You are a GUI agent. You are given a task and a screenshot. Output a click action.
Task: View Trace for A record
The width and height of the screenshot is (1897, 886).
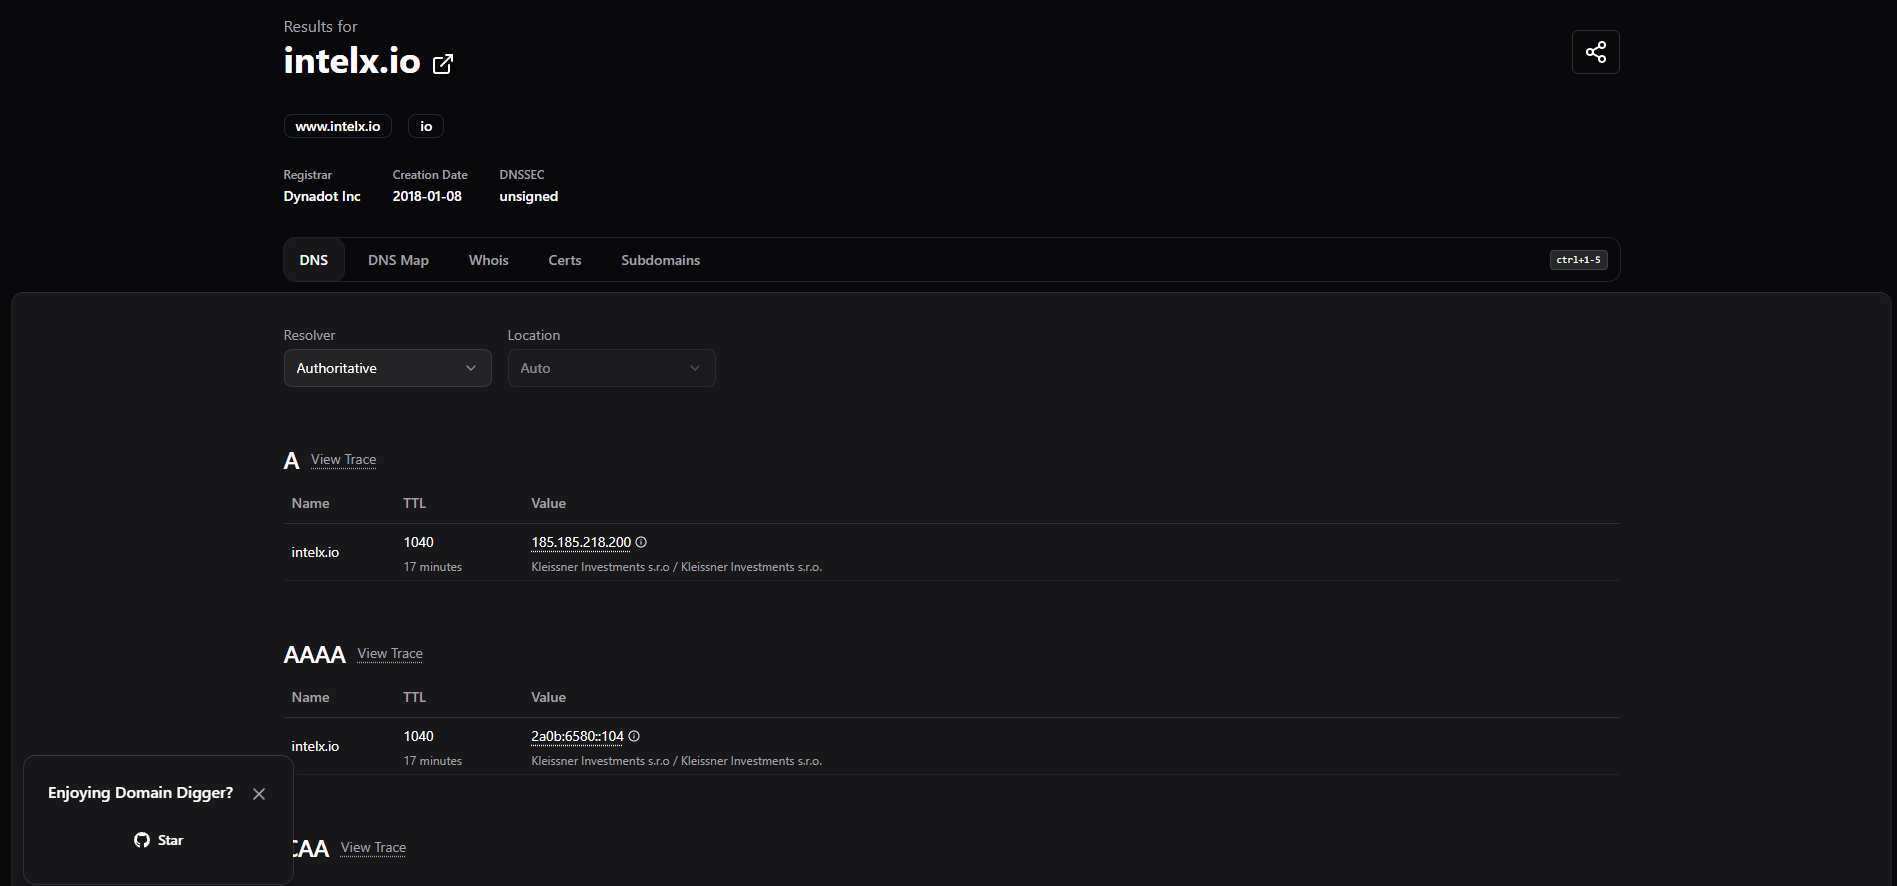click(x=344, y=460)
